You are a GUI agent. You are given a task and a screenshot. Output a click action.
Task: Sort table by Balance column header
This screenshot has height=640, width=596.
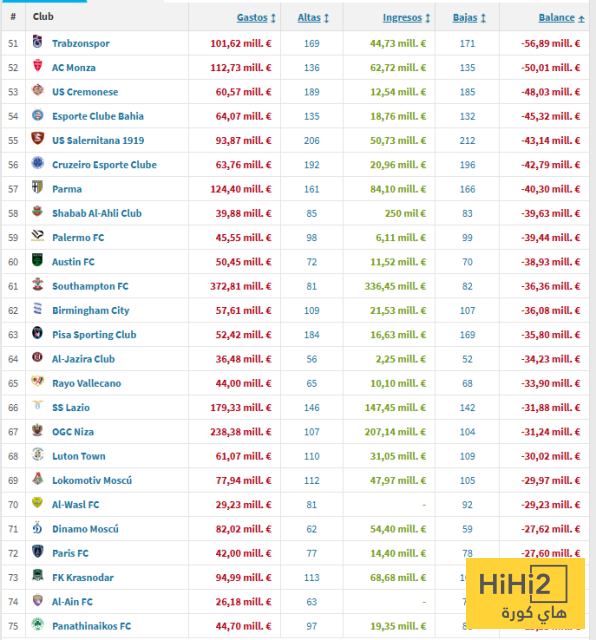pos(561,18)
